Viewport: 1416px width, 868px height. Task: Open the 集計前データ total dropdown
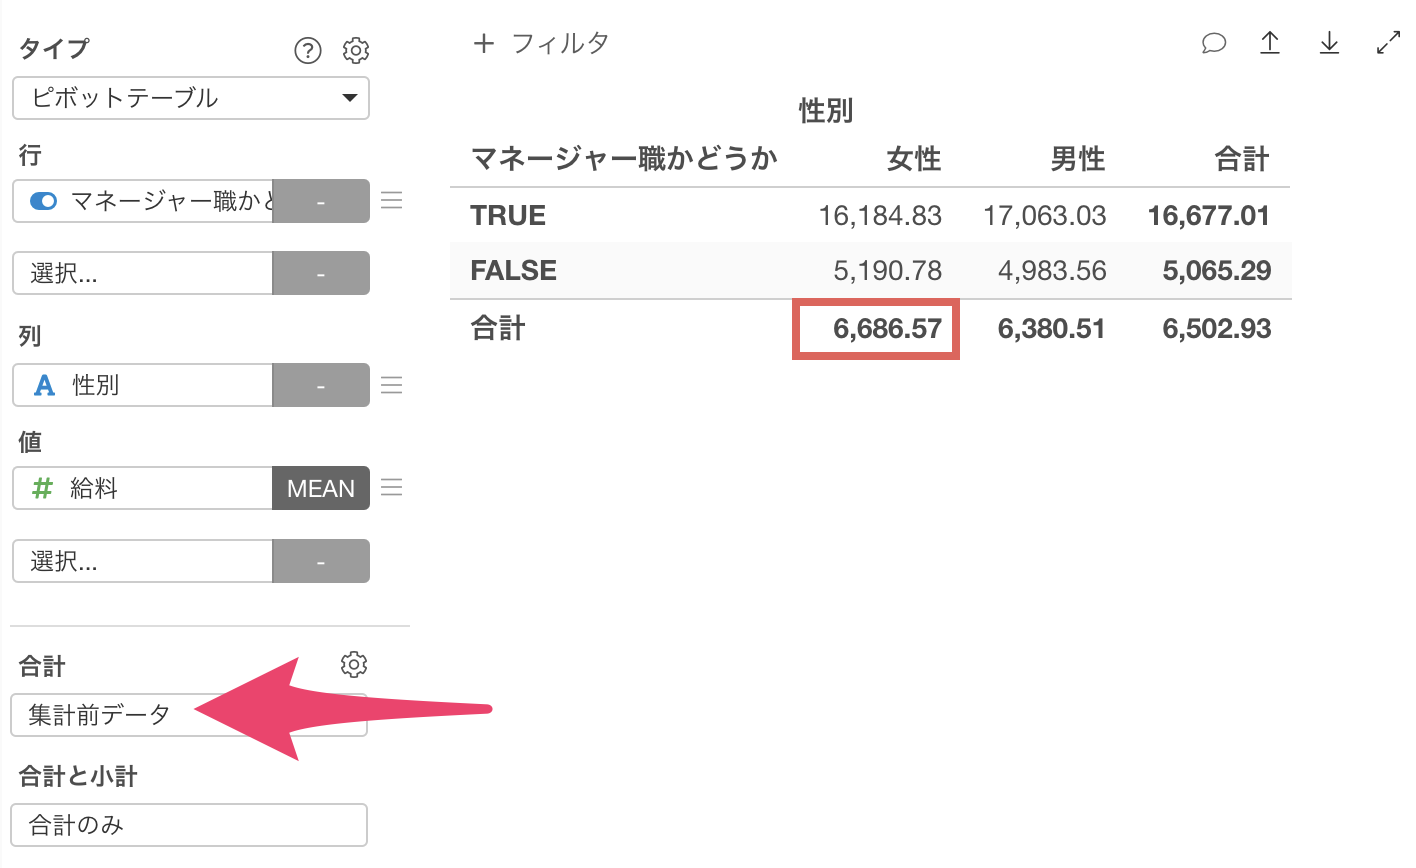tap(189, 715)
